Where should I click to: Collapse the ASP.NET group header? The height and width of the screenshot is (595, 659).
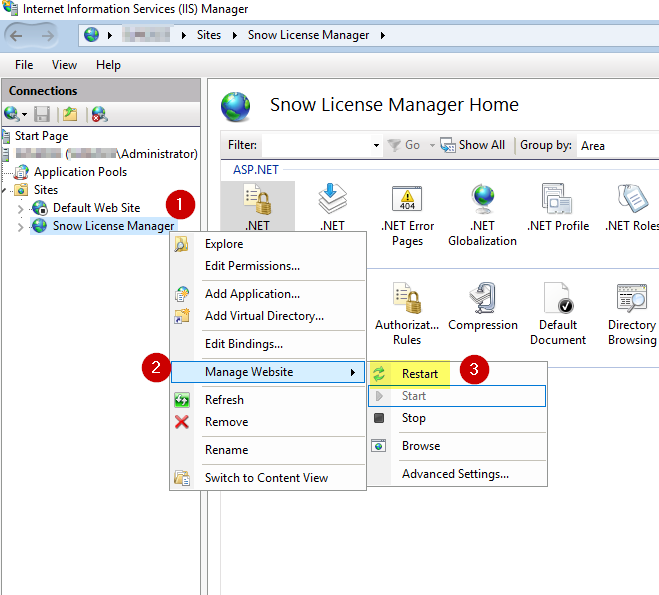(256, 170)
